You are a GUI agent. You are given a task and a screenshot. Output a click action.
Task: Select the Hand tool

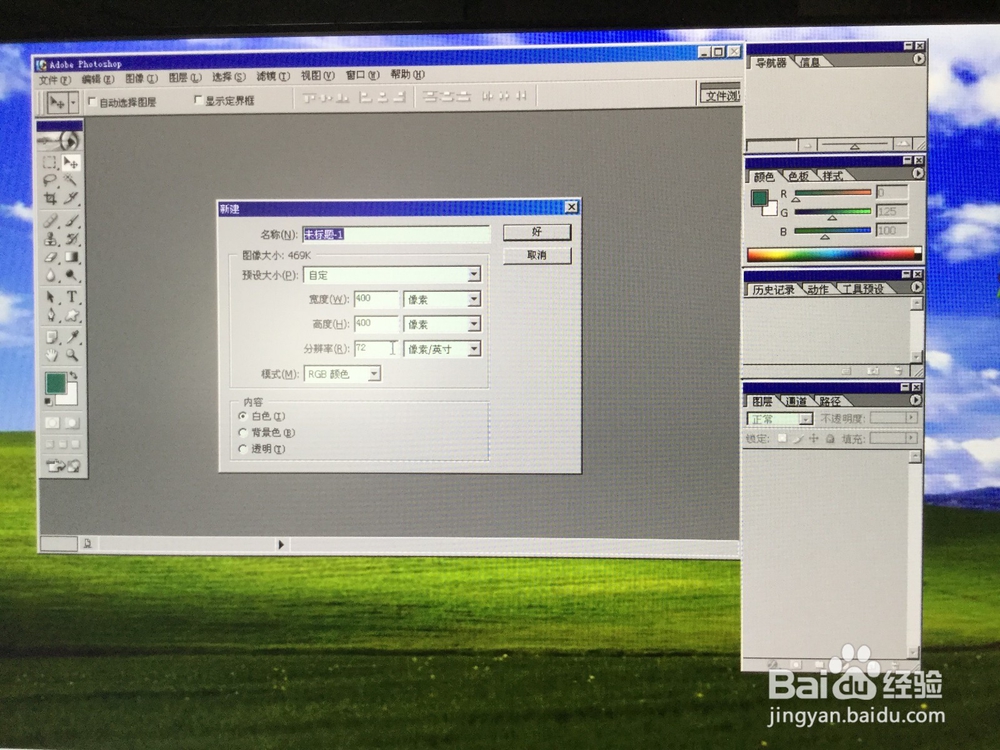tap(50, 355)
